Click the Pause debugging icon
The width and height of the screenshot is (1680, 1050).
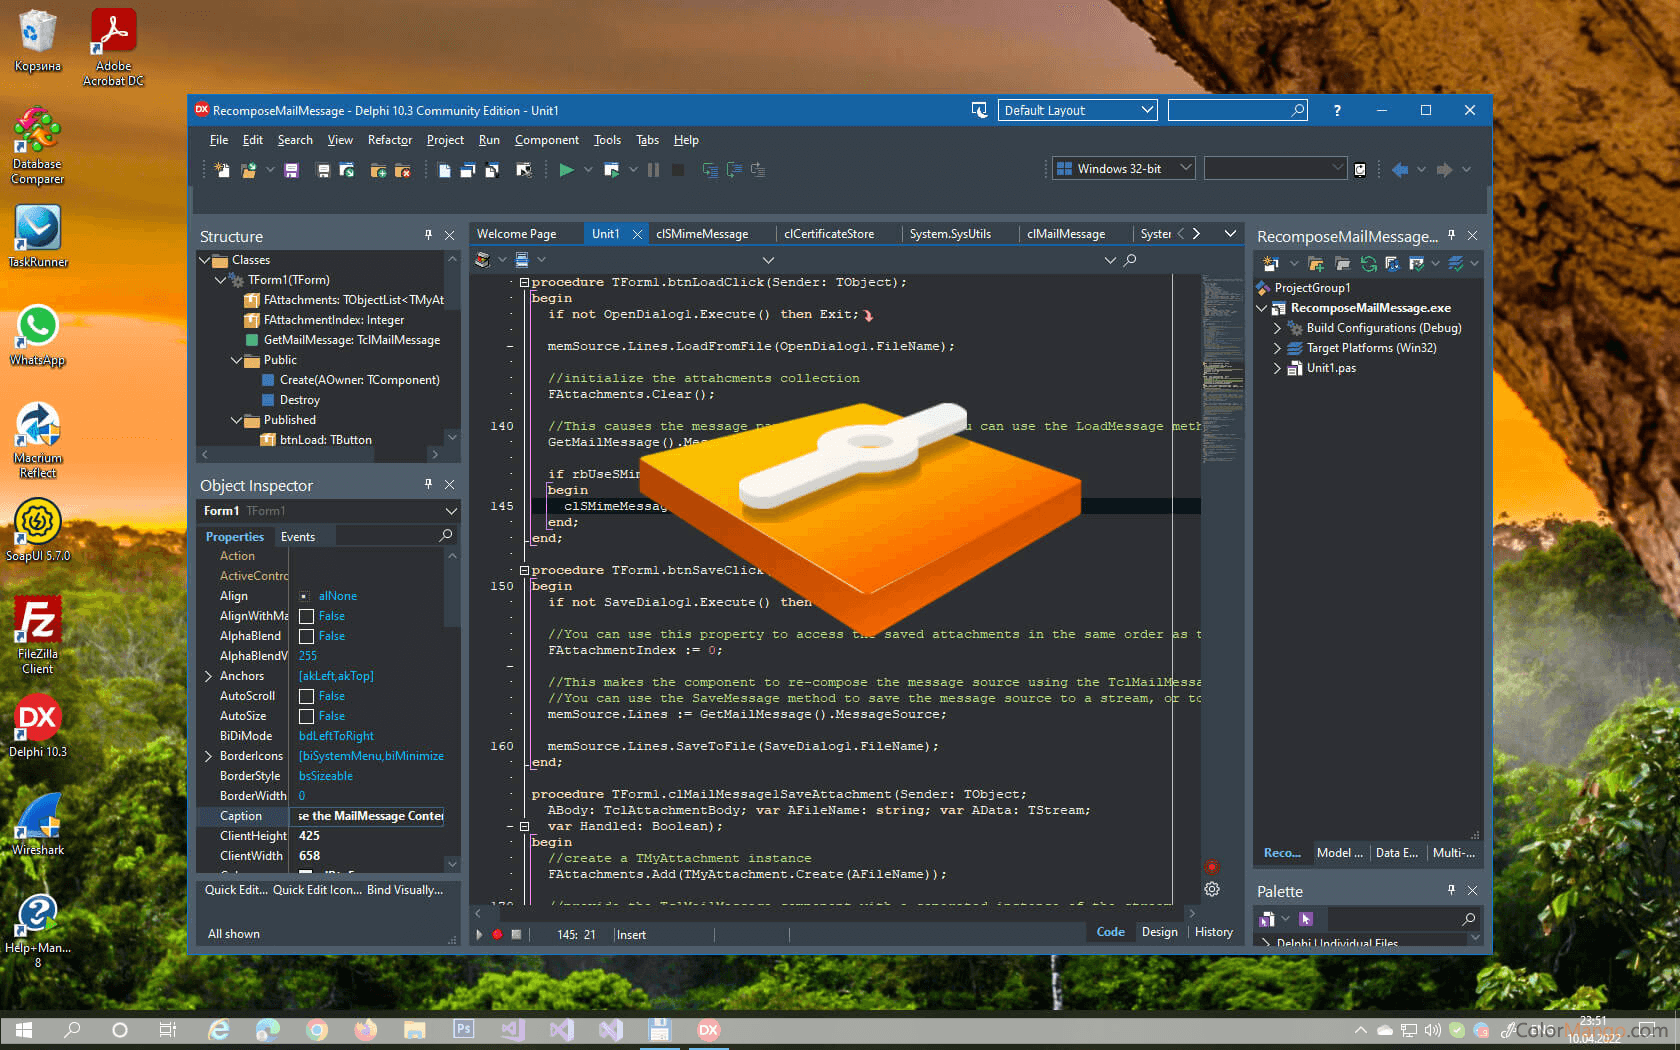click(x=653, y=170)
